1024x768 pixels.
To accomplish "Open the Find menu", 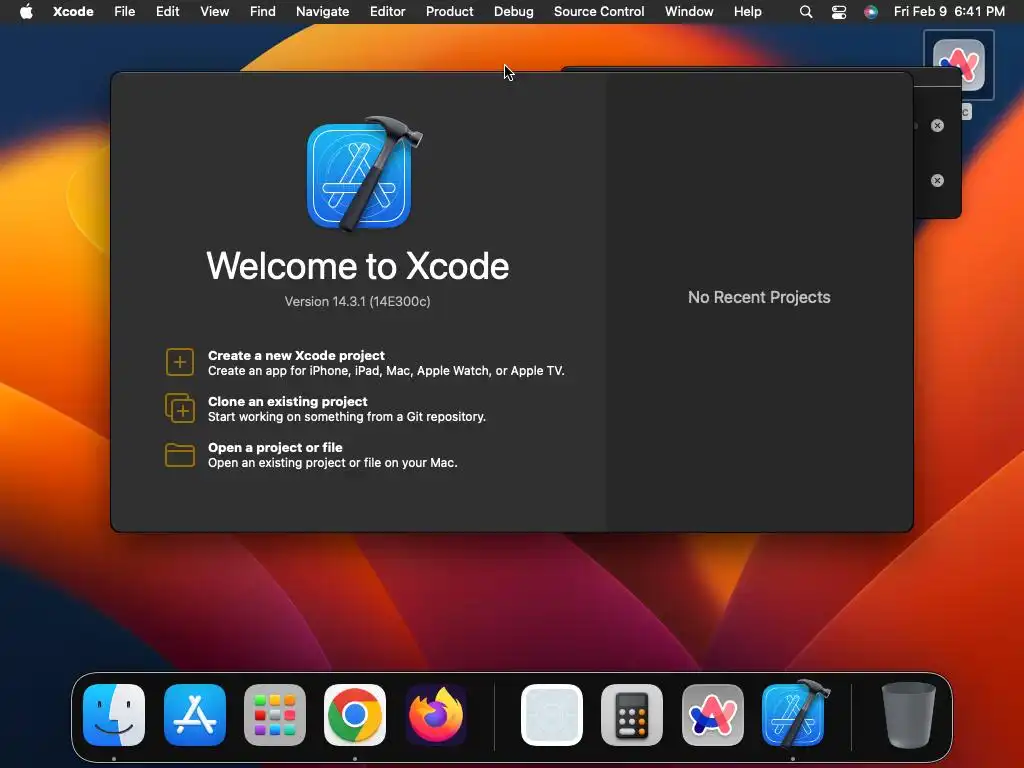I will pyautogui.click(x=263, y=12).
